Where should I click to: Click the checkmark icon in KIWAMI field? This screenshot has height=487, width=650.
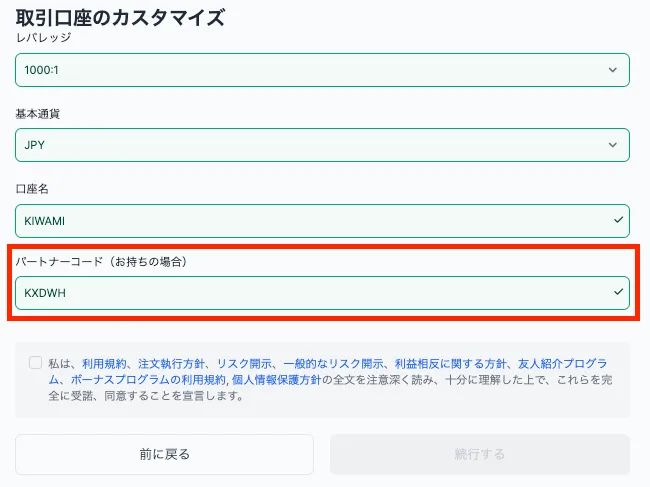point(617,218)
